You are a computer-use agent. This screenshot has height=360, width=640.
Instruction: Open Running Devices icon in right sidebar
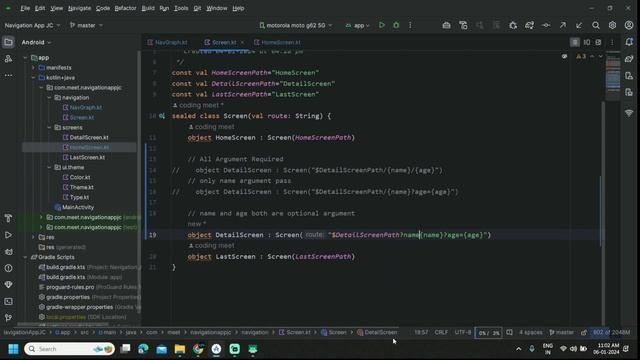coord(629,93)
